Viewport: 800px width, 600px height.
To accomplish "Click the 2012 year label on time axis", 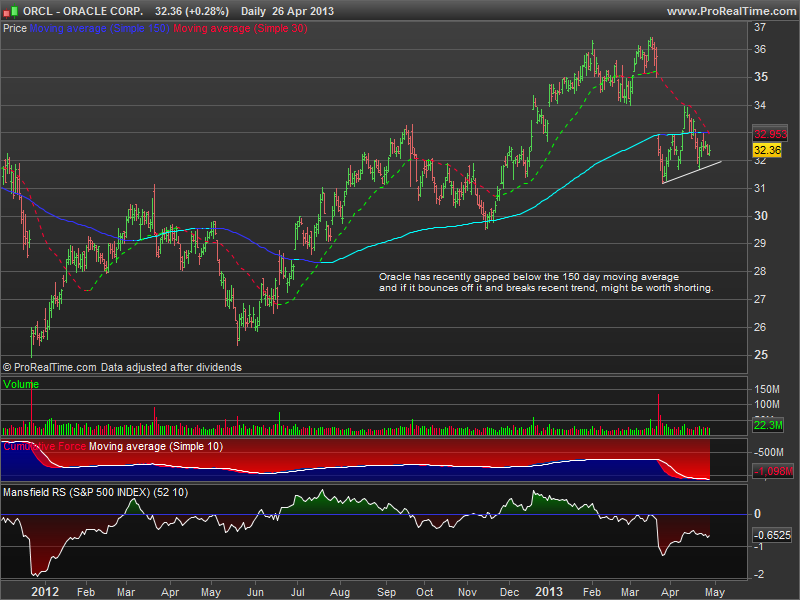I will 45,591.
